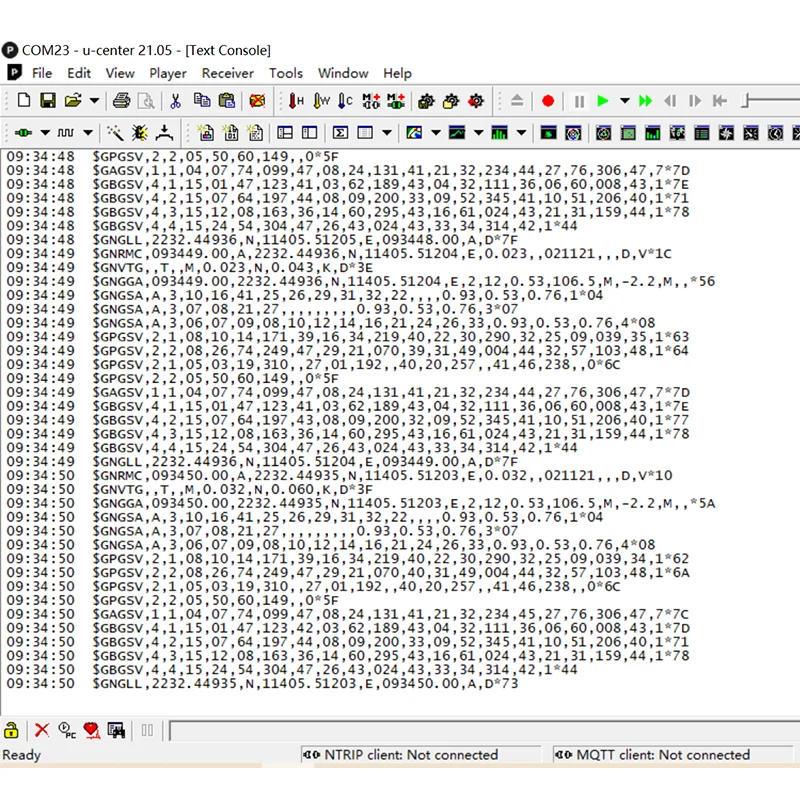Click the autobauding magic wand icon
This screenshot has height=800, width=800.
tap(115, 132)
